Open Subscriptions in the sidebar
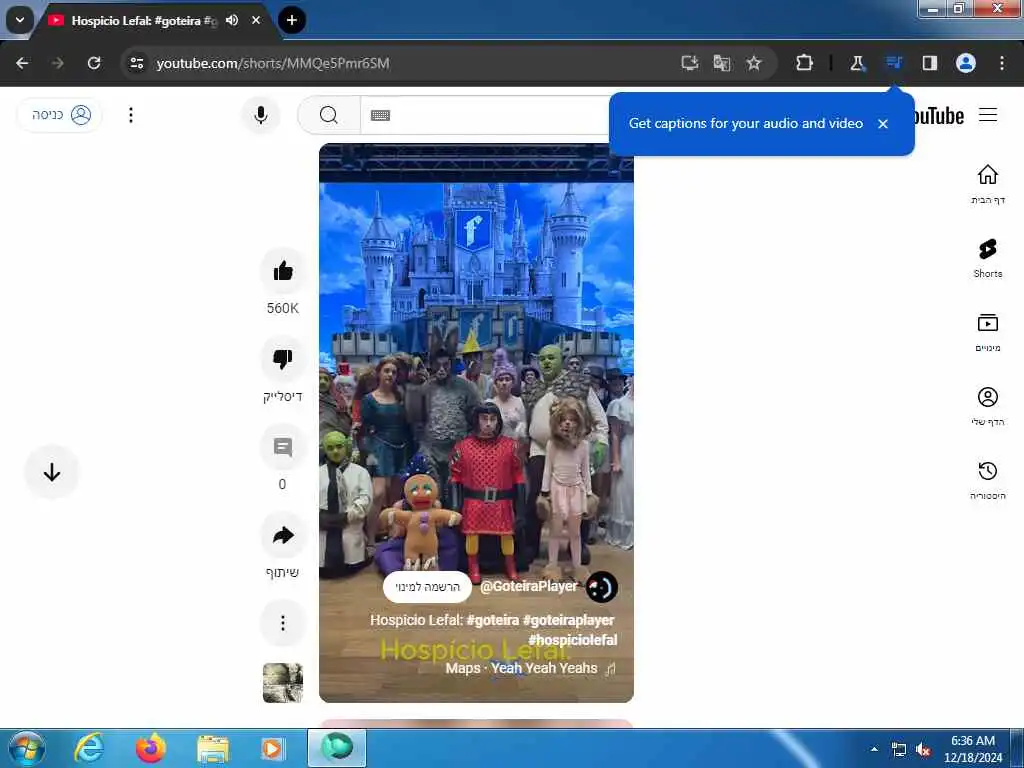Screen dimensions: 1024x768 click(x=987, y=332)
